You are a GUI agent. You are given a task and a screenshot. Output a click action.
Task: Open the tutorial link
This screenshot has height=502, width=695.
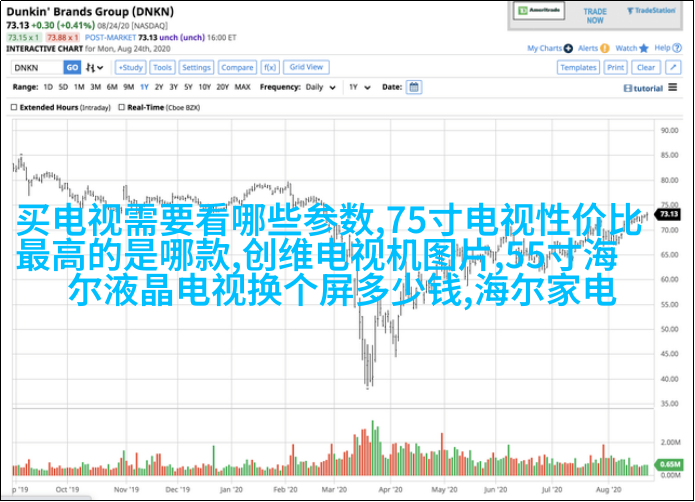tap(644, 88)
